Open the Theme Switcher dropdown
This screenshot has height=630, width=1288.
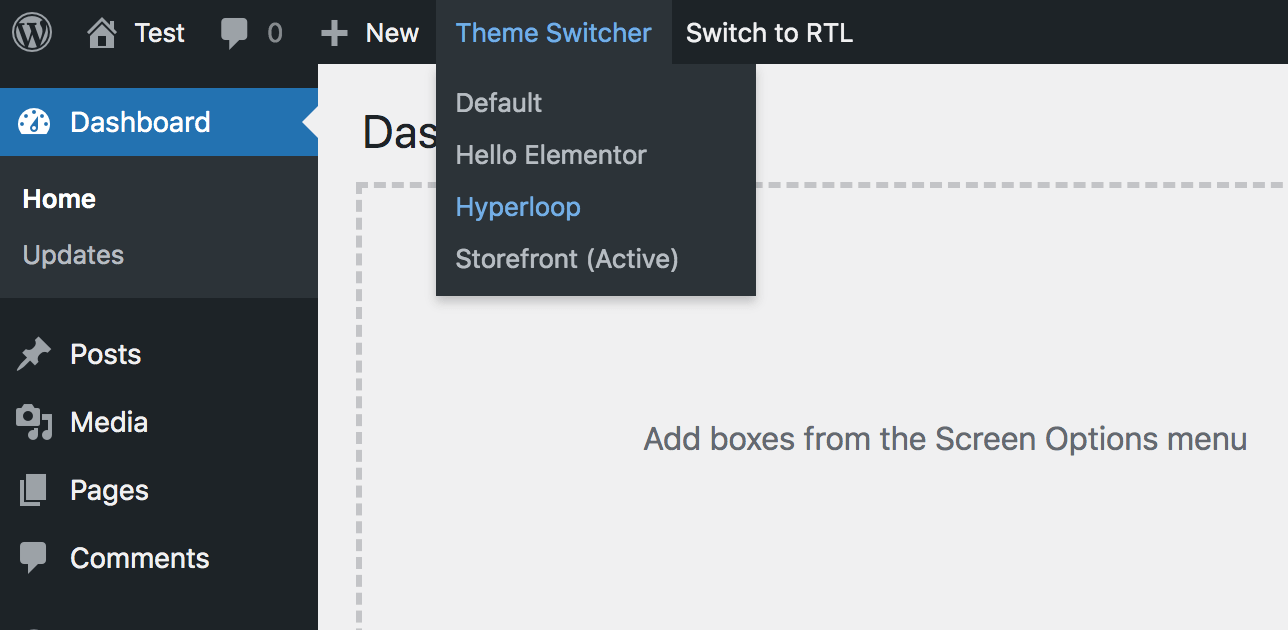[x=553, y=31]
